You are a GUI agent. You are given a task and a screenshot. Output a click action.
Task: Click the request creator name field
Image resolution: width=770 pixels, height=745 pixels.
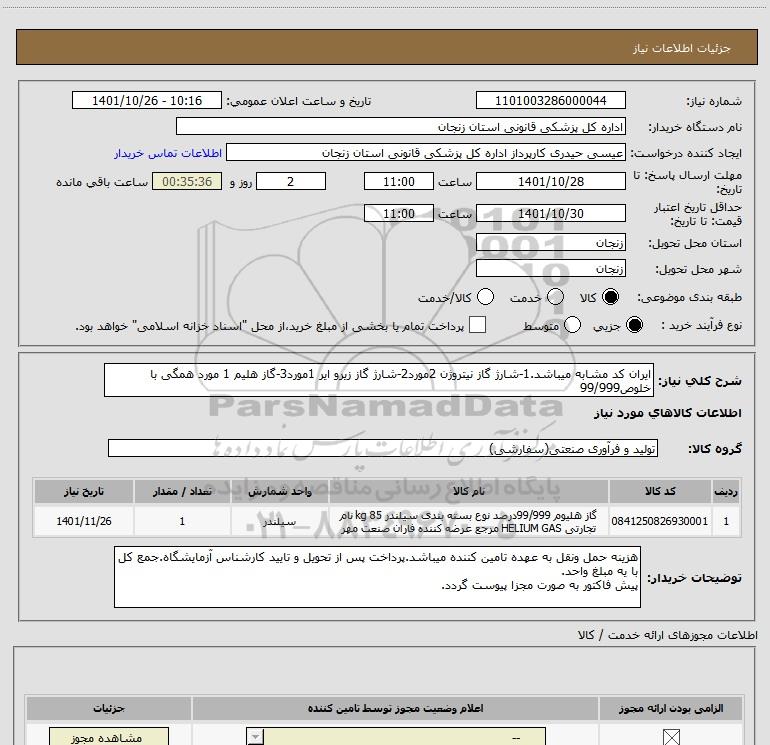pyautogui.click(x=426, y=153)
